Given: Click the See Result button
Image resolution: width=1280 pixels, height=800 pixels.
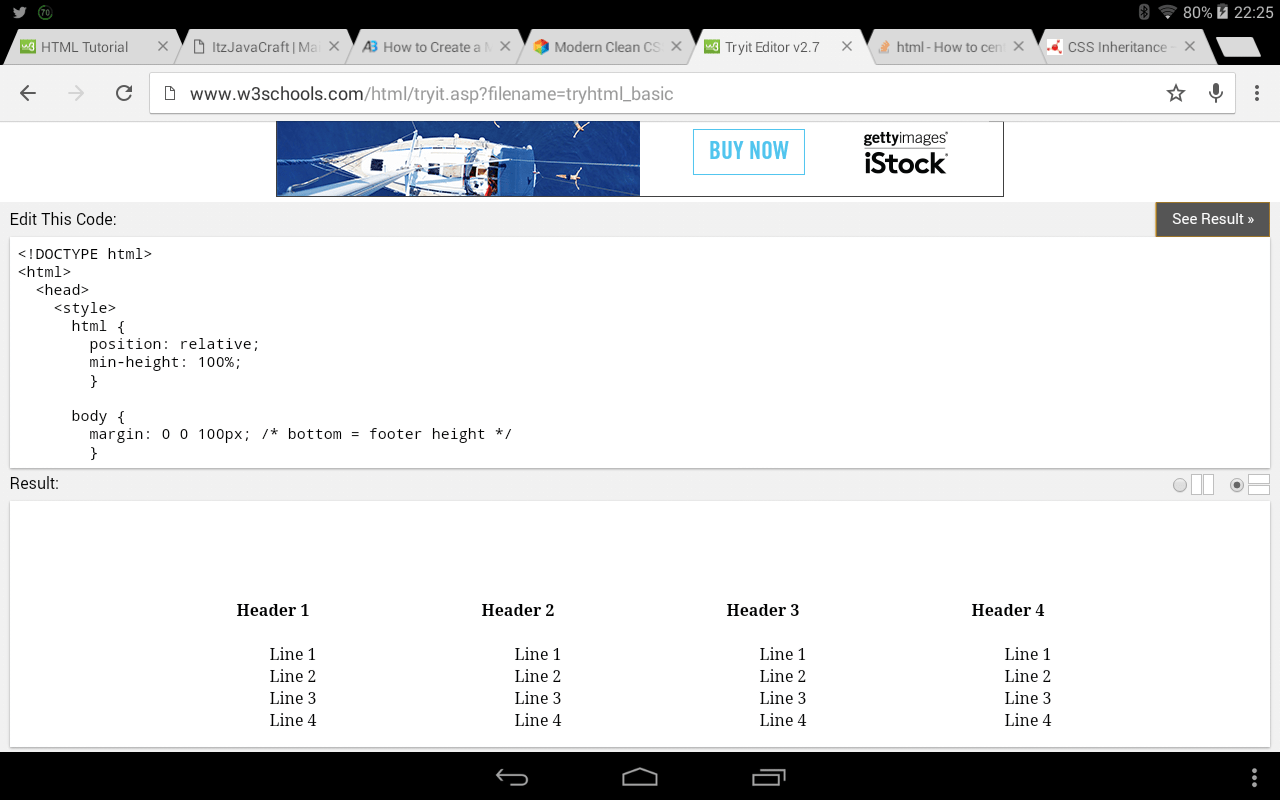Looking at the screenshot, I should tap(1212, 219).
